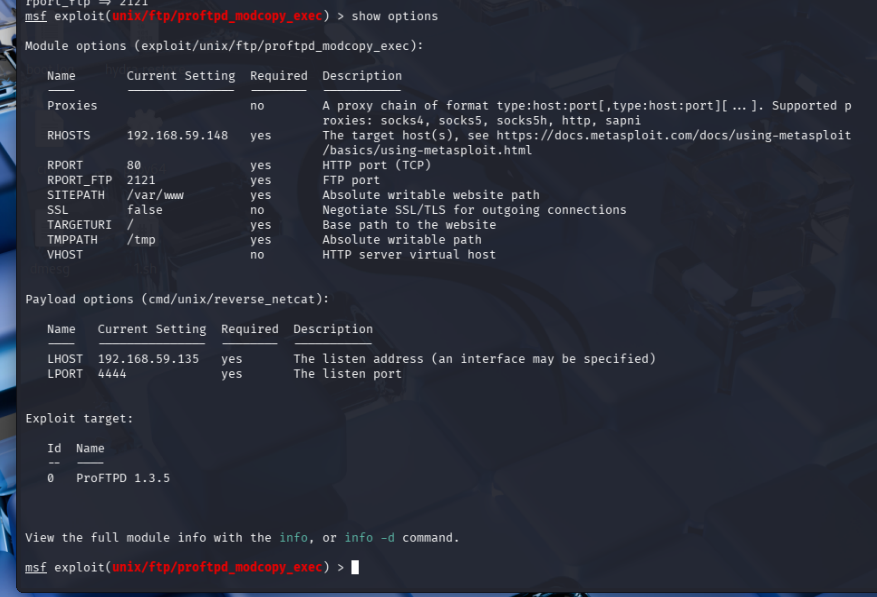Click the LHOST option name
The height and width of the screenshot is (597, 877).
pyautogui.click(x=65, y=359)
